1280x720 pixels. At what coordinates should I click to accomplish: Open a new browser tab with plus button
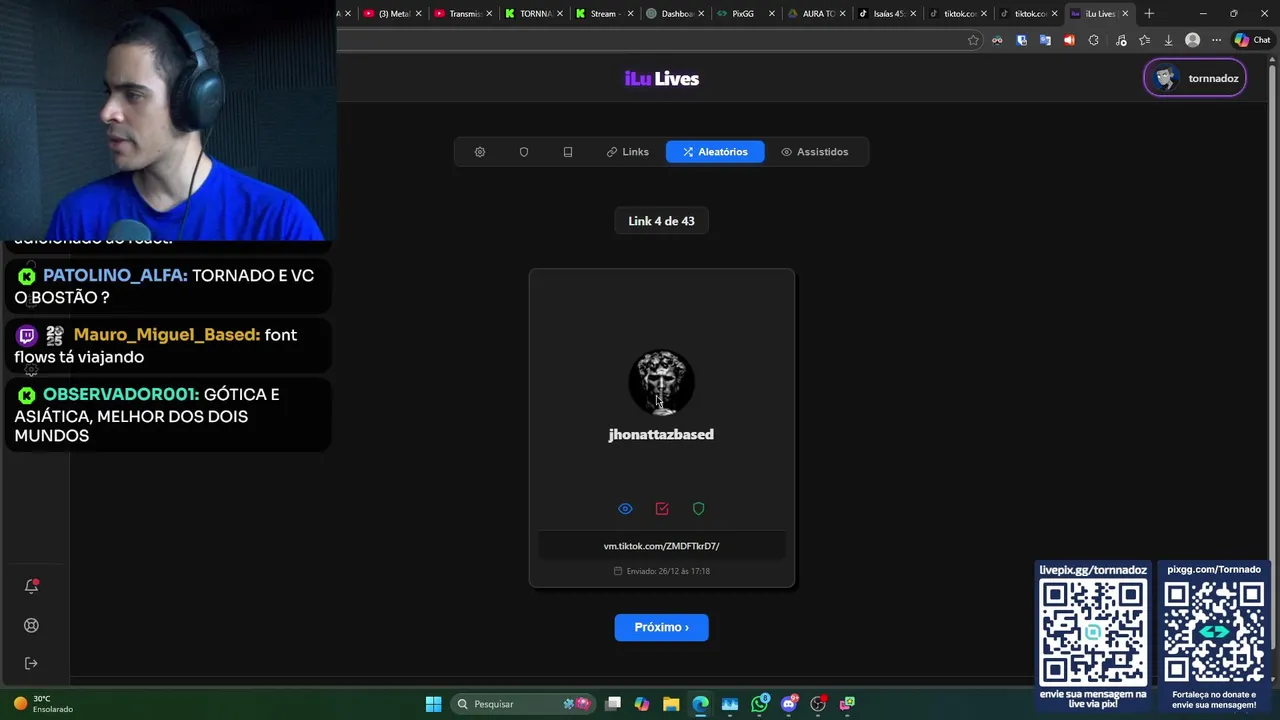click(1149, 13)
